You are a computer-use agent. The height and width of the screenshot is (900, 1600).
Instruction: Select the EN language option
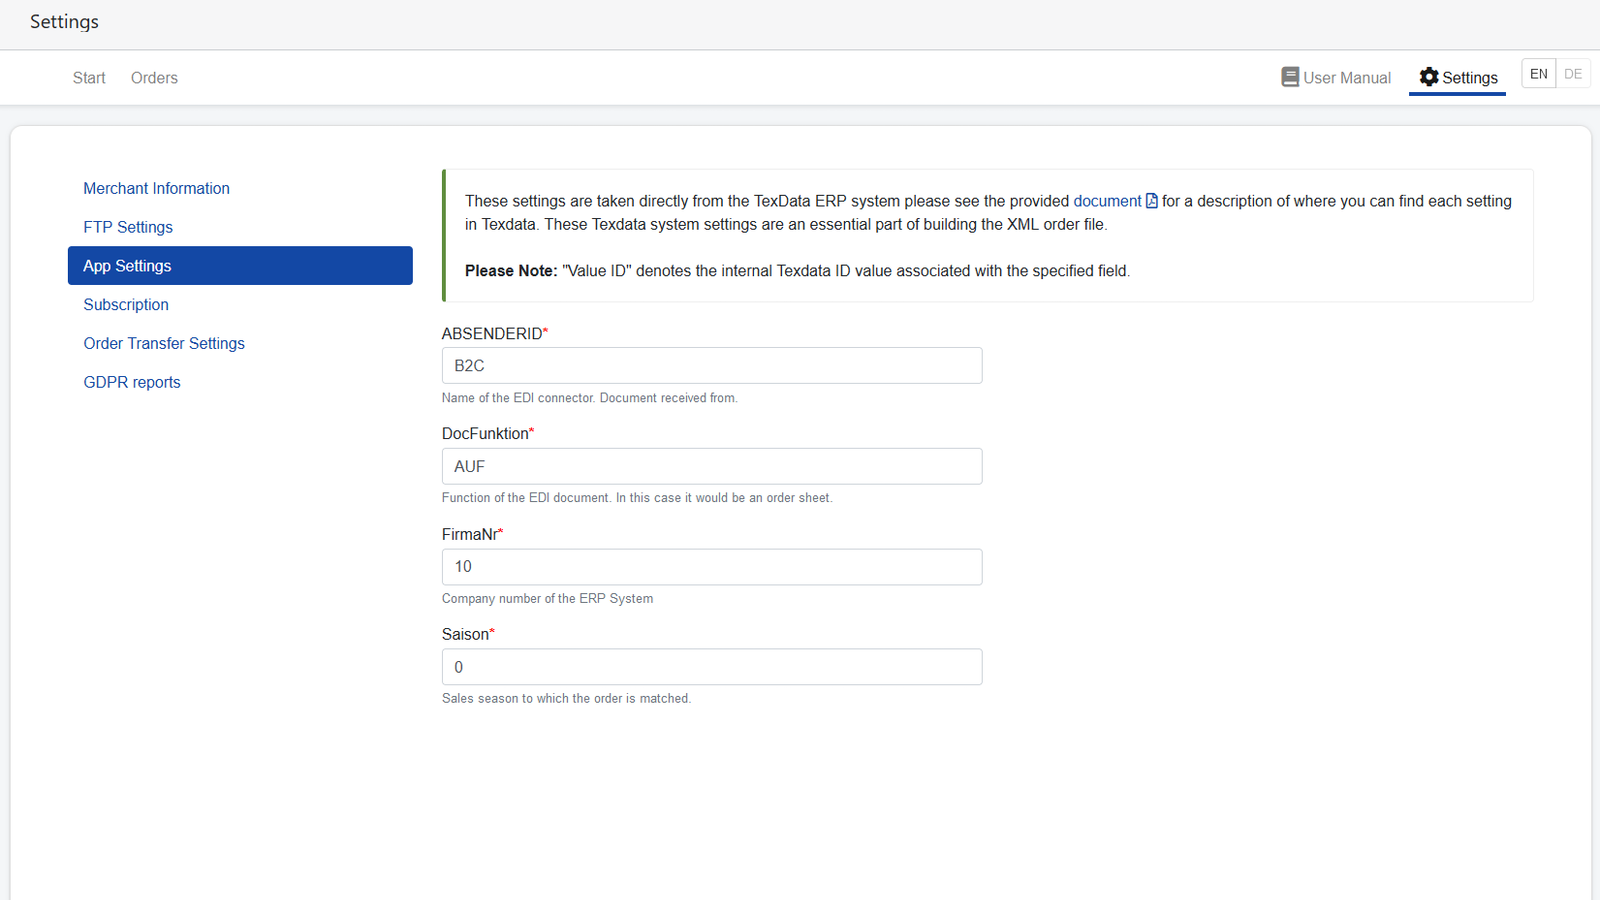click(x=1538, y=73)
